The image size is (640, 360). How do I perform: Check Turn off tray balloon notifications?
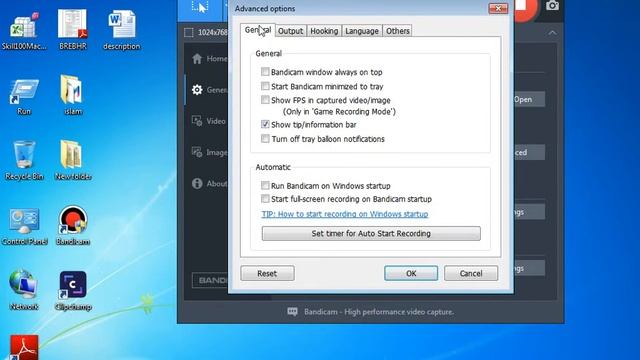265,139
